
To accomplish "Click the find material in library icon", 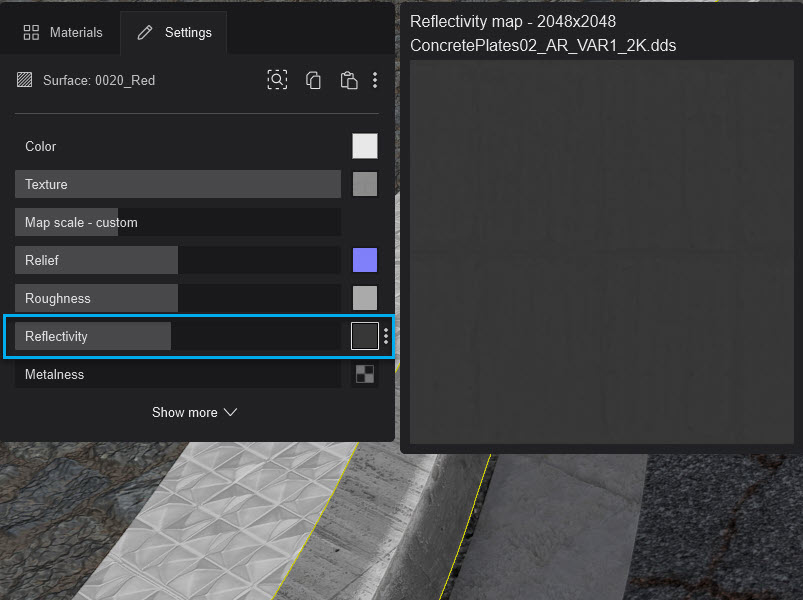I will point(277,80).
